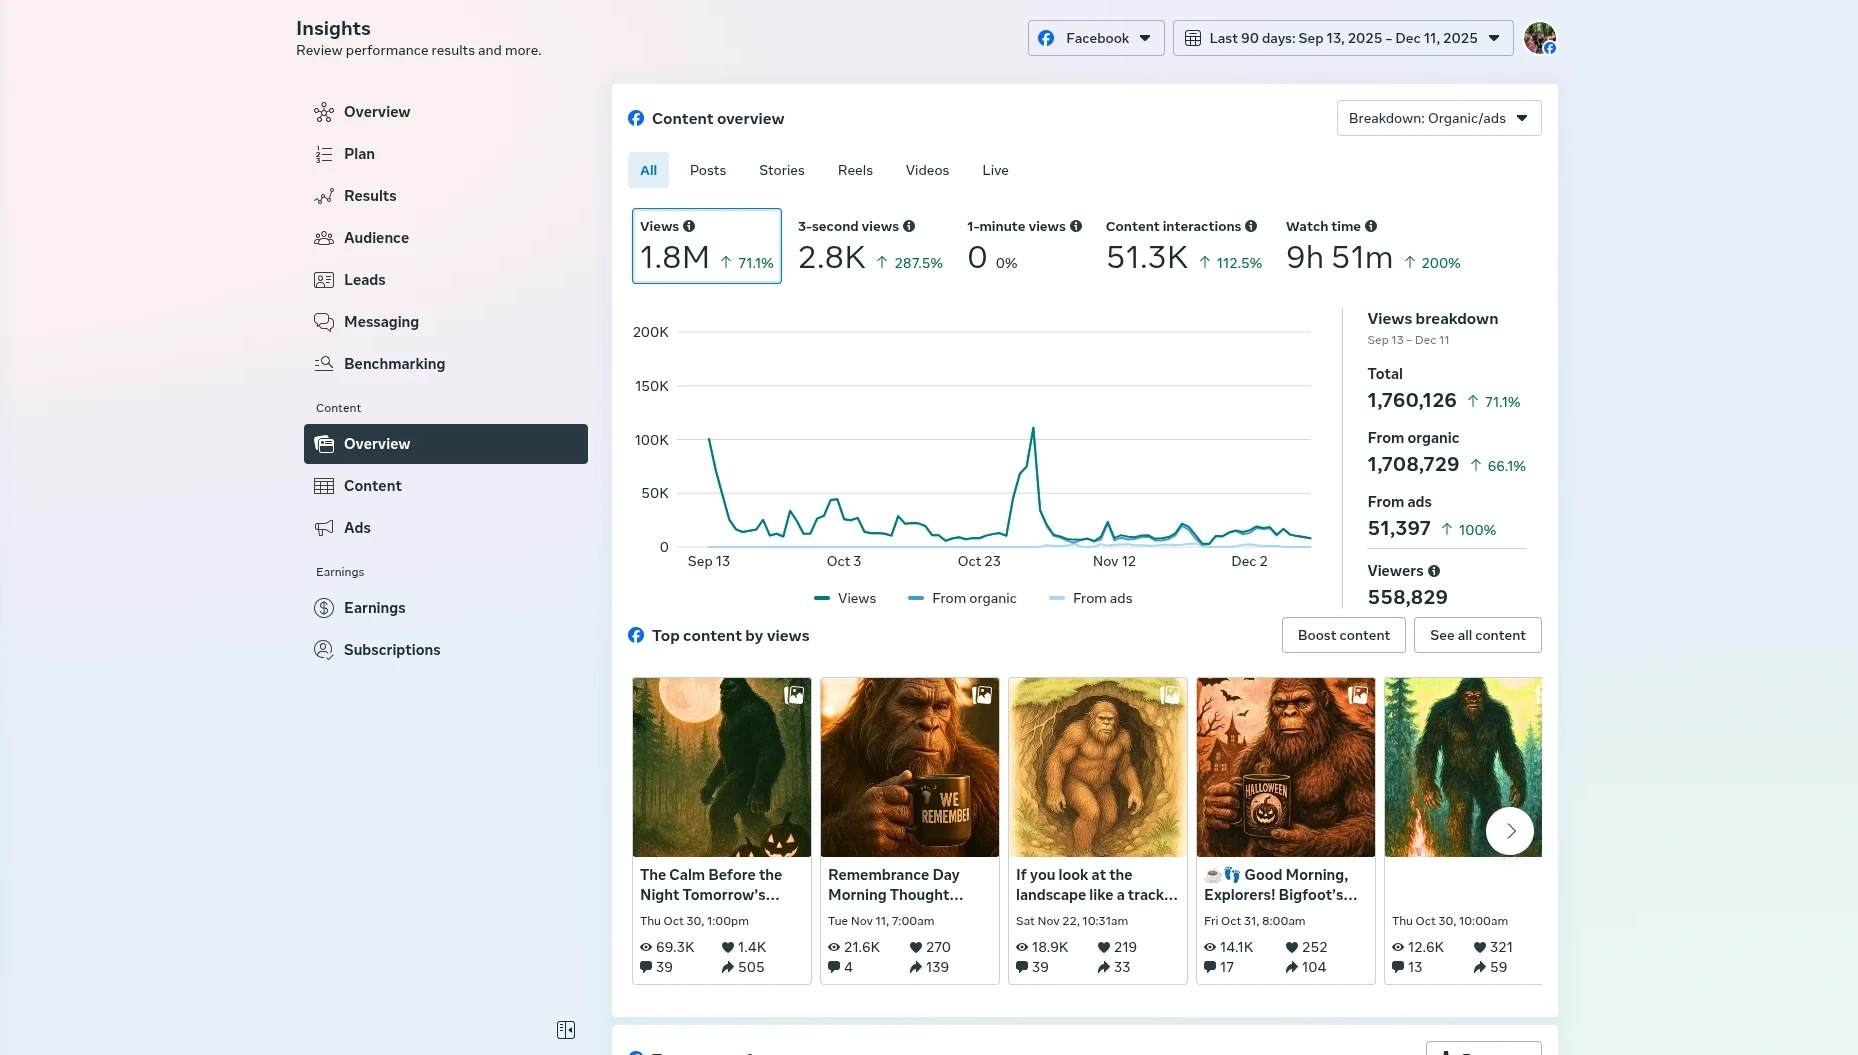Toggle the From organic legend series

(962, 598)
